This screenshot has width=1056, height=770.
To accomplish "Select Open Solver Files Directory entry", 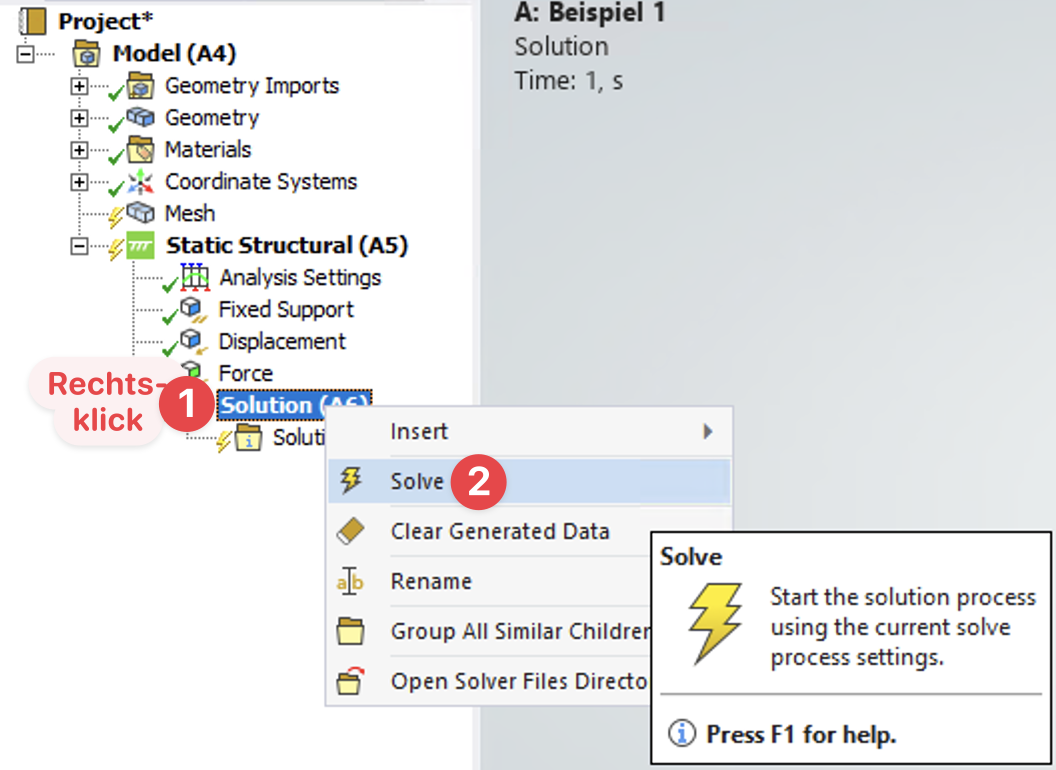I will 519,682.
